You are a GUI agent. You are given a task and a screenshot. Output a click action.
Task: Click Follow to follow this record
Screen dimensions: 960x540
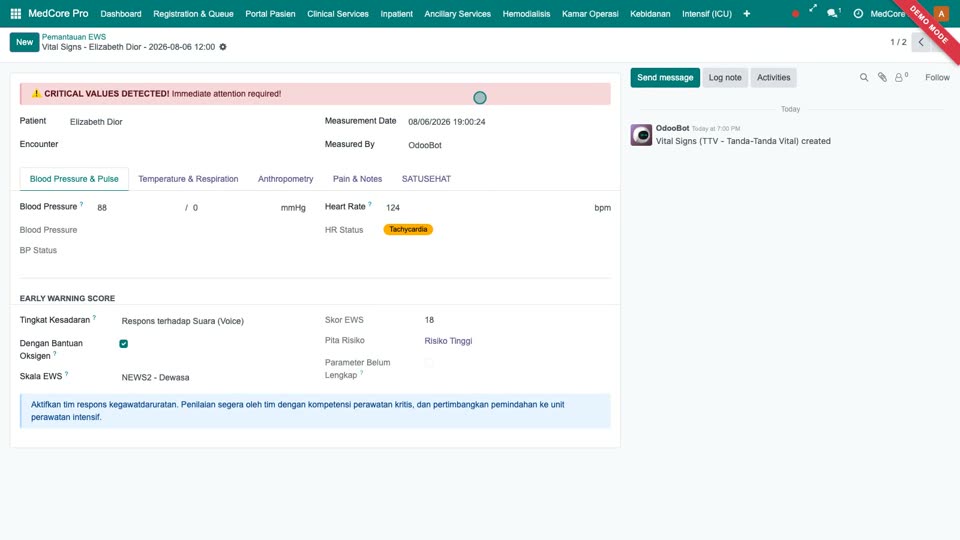[x=937, y=77]
